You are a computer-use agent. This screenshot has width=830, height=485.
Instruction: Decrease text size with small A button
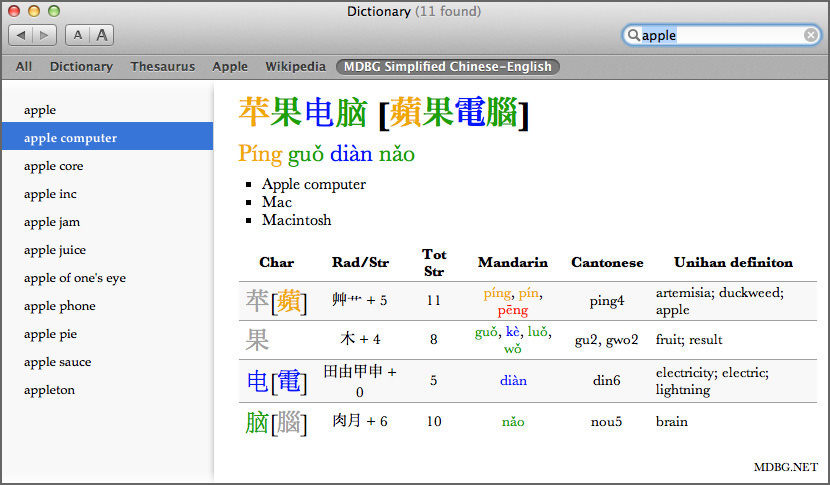(x=78, y=35)
